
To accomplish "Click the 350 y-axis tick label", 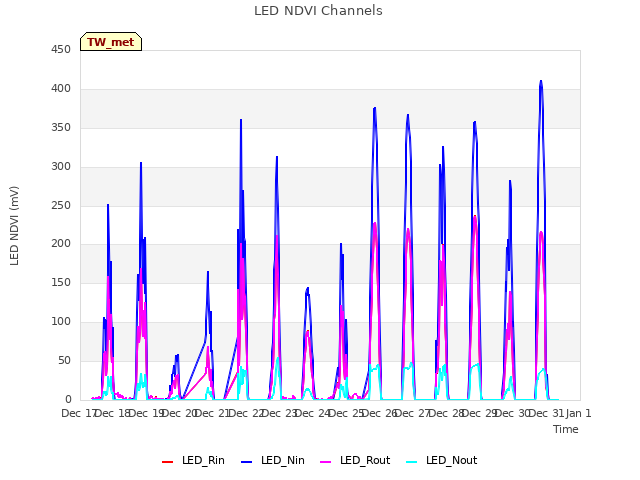I will tap(61, 127).
